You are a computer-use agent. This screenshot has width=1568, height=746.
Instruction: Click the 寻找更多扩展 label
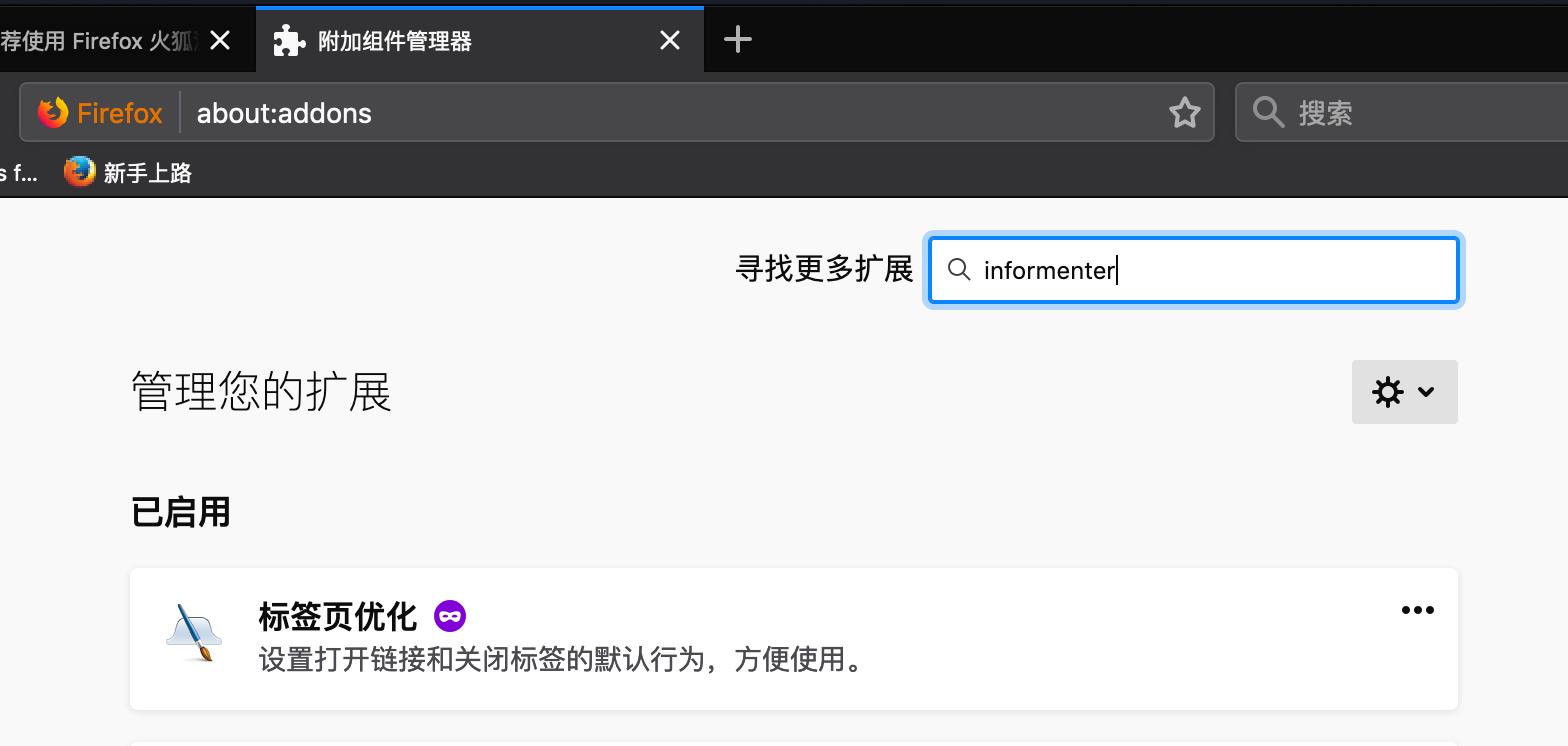point(825,269)
